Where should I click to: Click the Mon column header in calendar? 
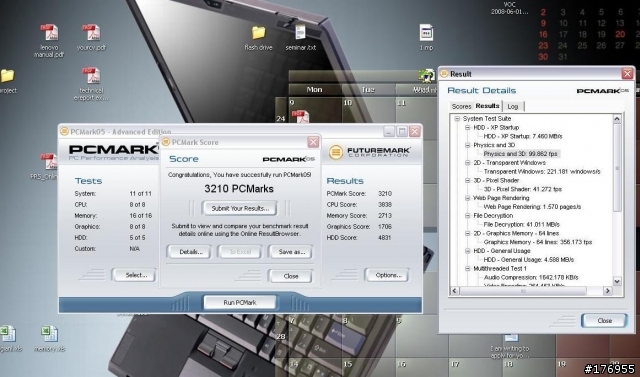point(314,89)
